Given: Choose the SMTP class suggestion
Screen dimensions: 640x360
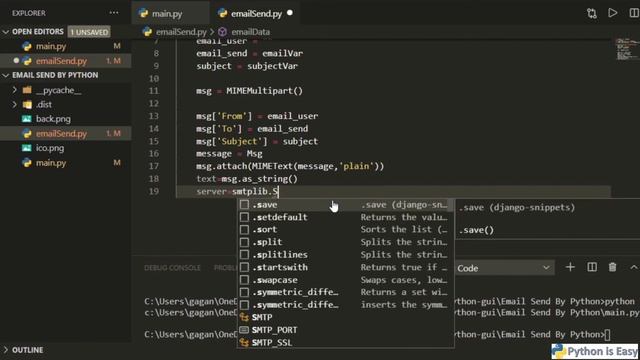Looking at the screenshot, I should tap(345, 317).
